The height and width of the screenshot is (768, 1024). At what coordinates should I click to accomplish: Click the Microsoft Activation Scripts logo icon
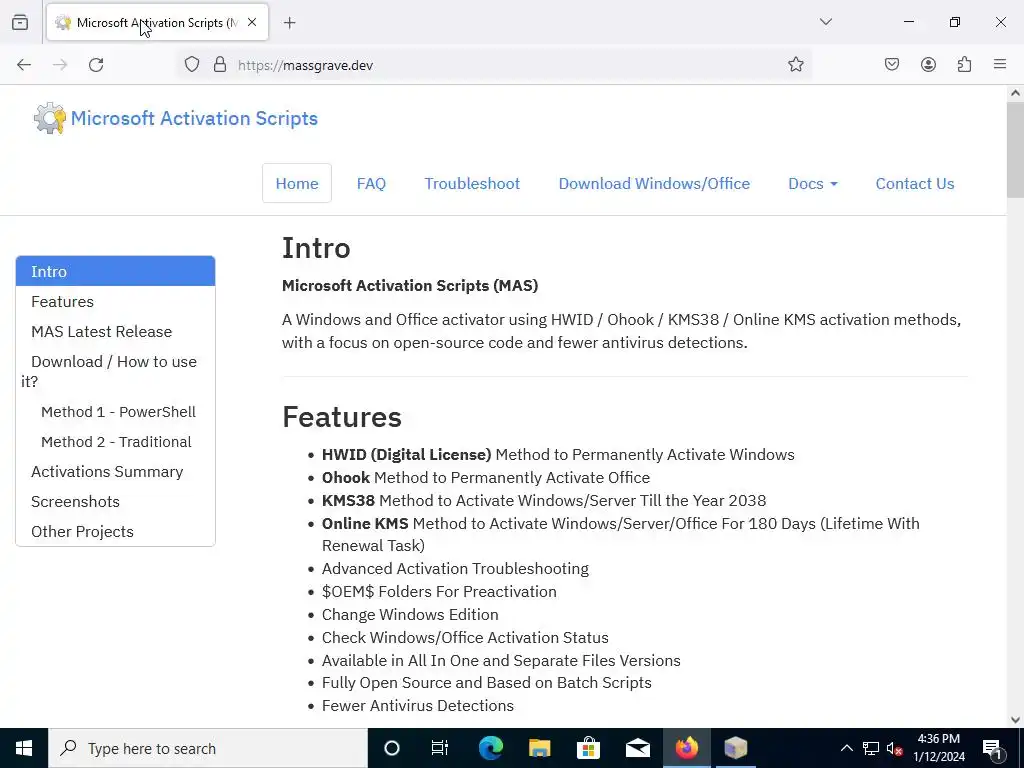click(50, 118)
